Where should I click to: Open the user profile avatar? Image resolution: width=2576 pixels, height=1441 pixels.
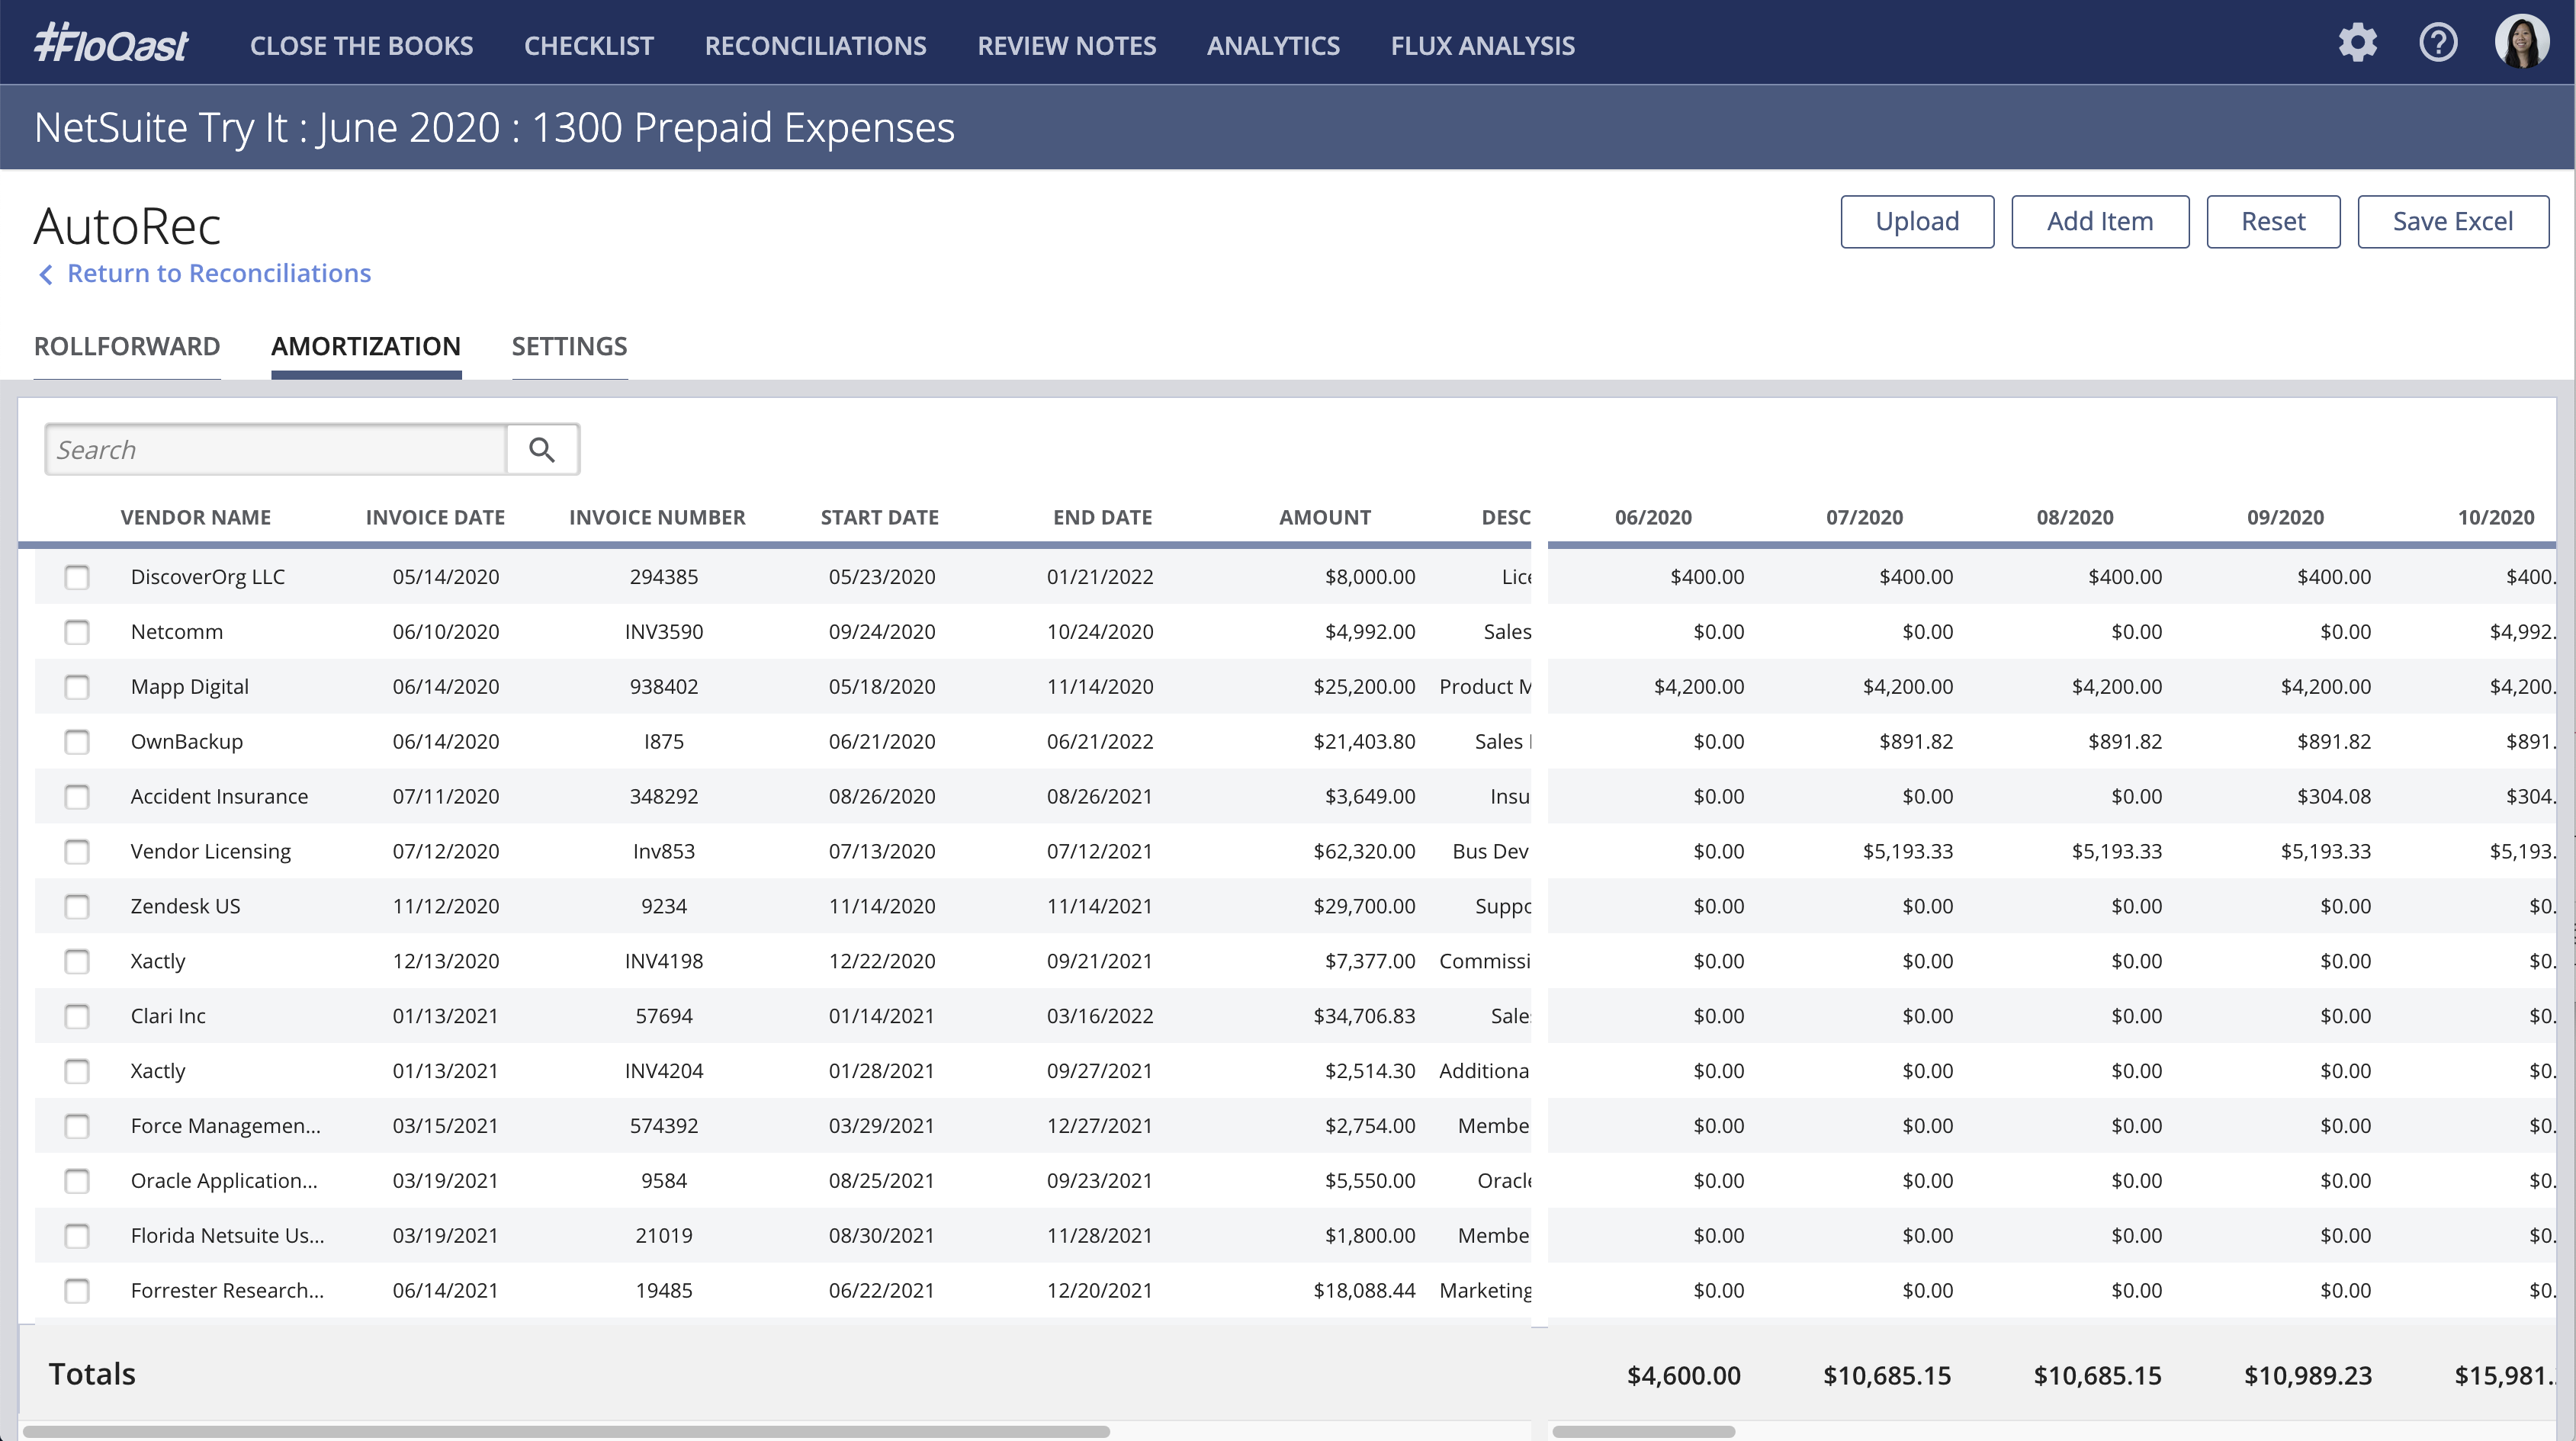[2521, 42]
